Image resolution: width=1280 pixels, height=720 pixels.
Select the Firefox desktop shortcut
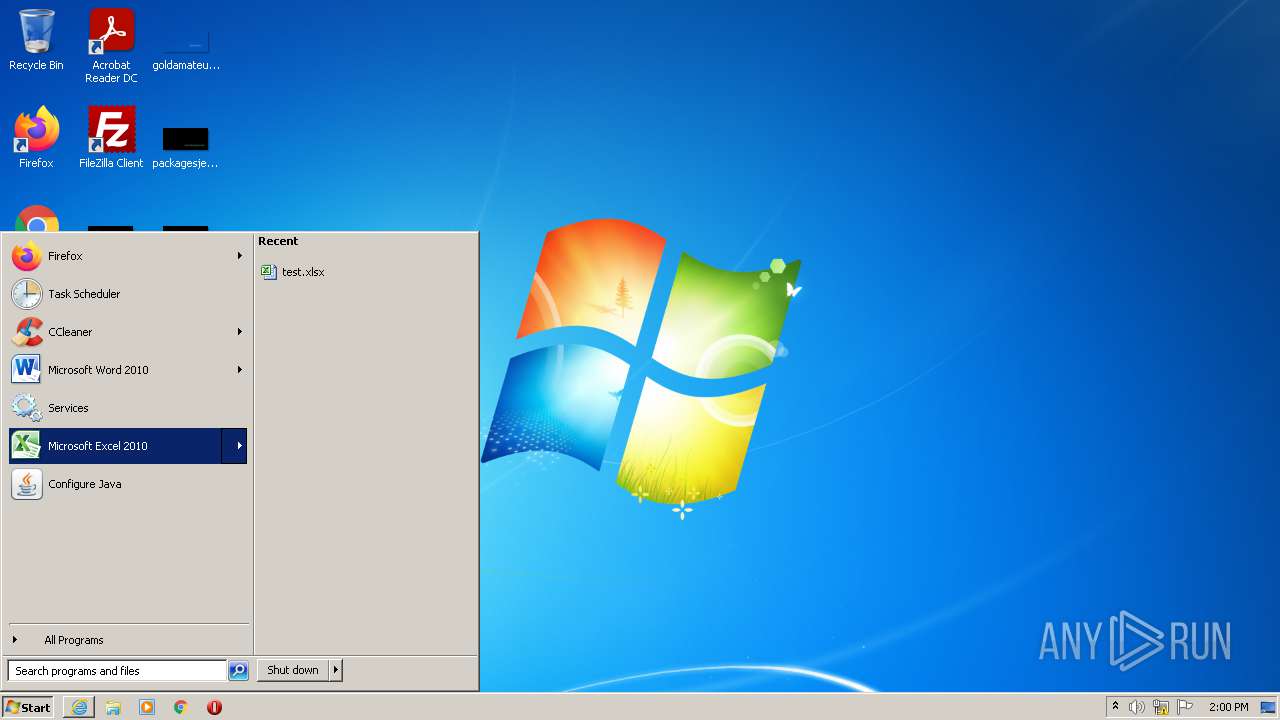click(x=36, y=137)
